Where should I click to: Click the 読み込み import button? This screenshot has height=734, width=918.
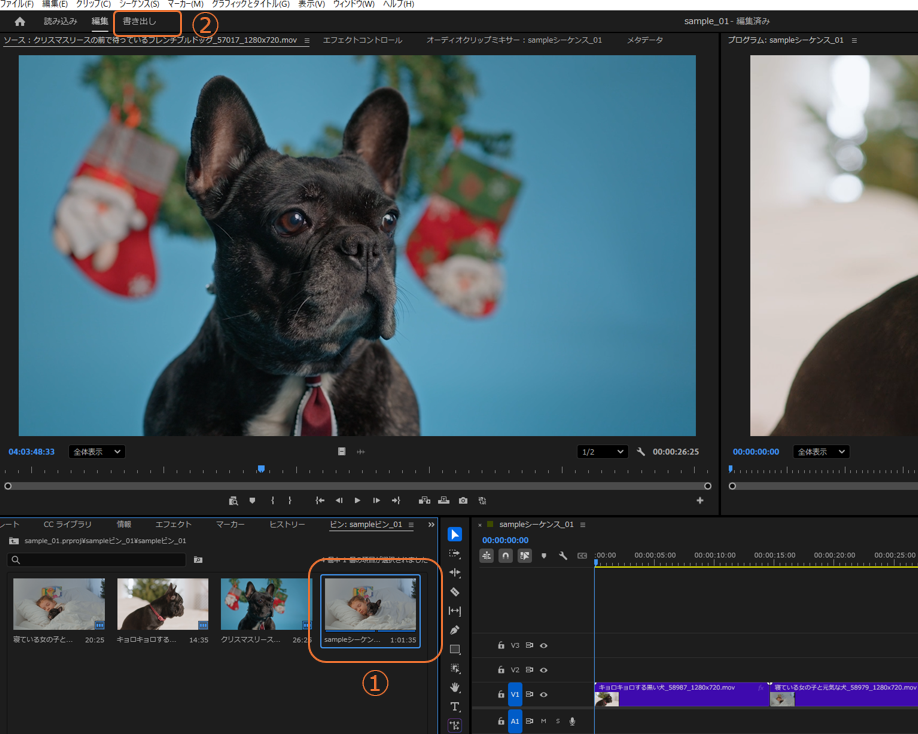pos(60,22)
